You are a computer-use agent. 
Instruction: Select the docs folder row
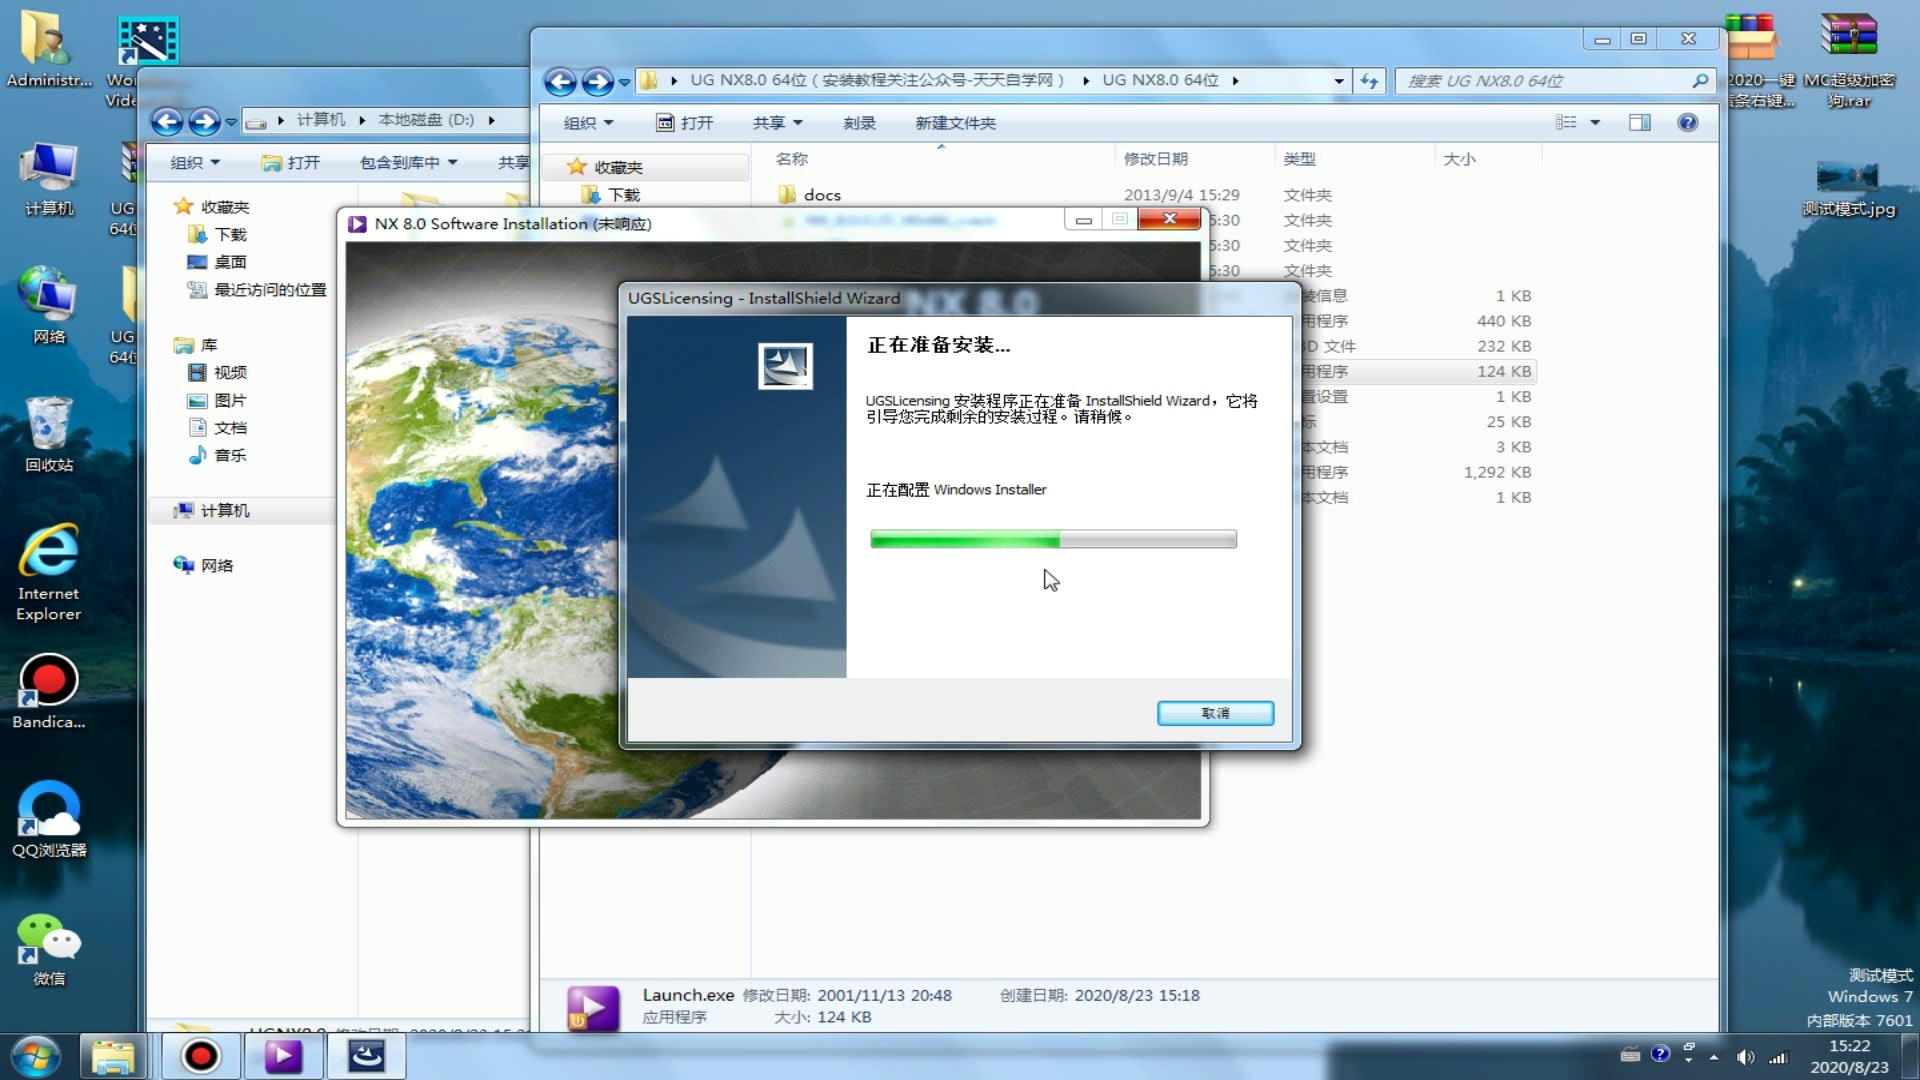point(1155,195)
